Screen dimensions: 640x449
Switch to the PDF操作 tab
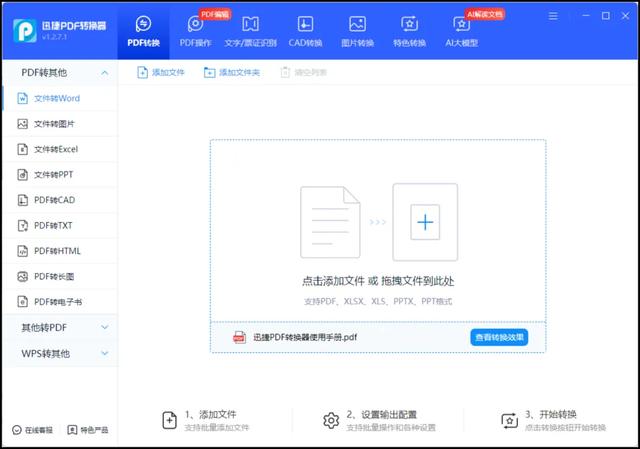[x=196, y=32]
